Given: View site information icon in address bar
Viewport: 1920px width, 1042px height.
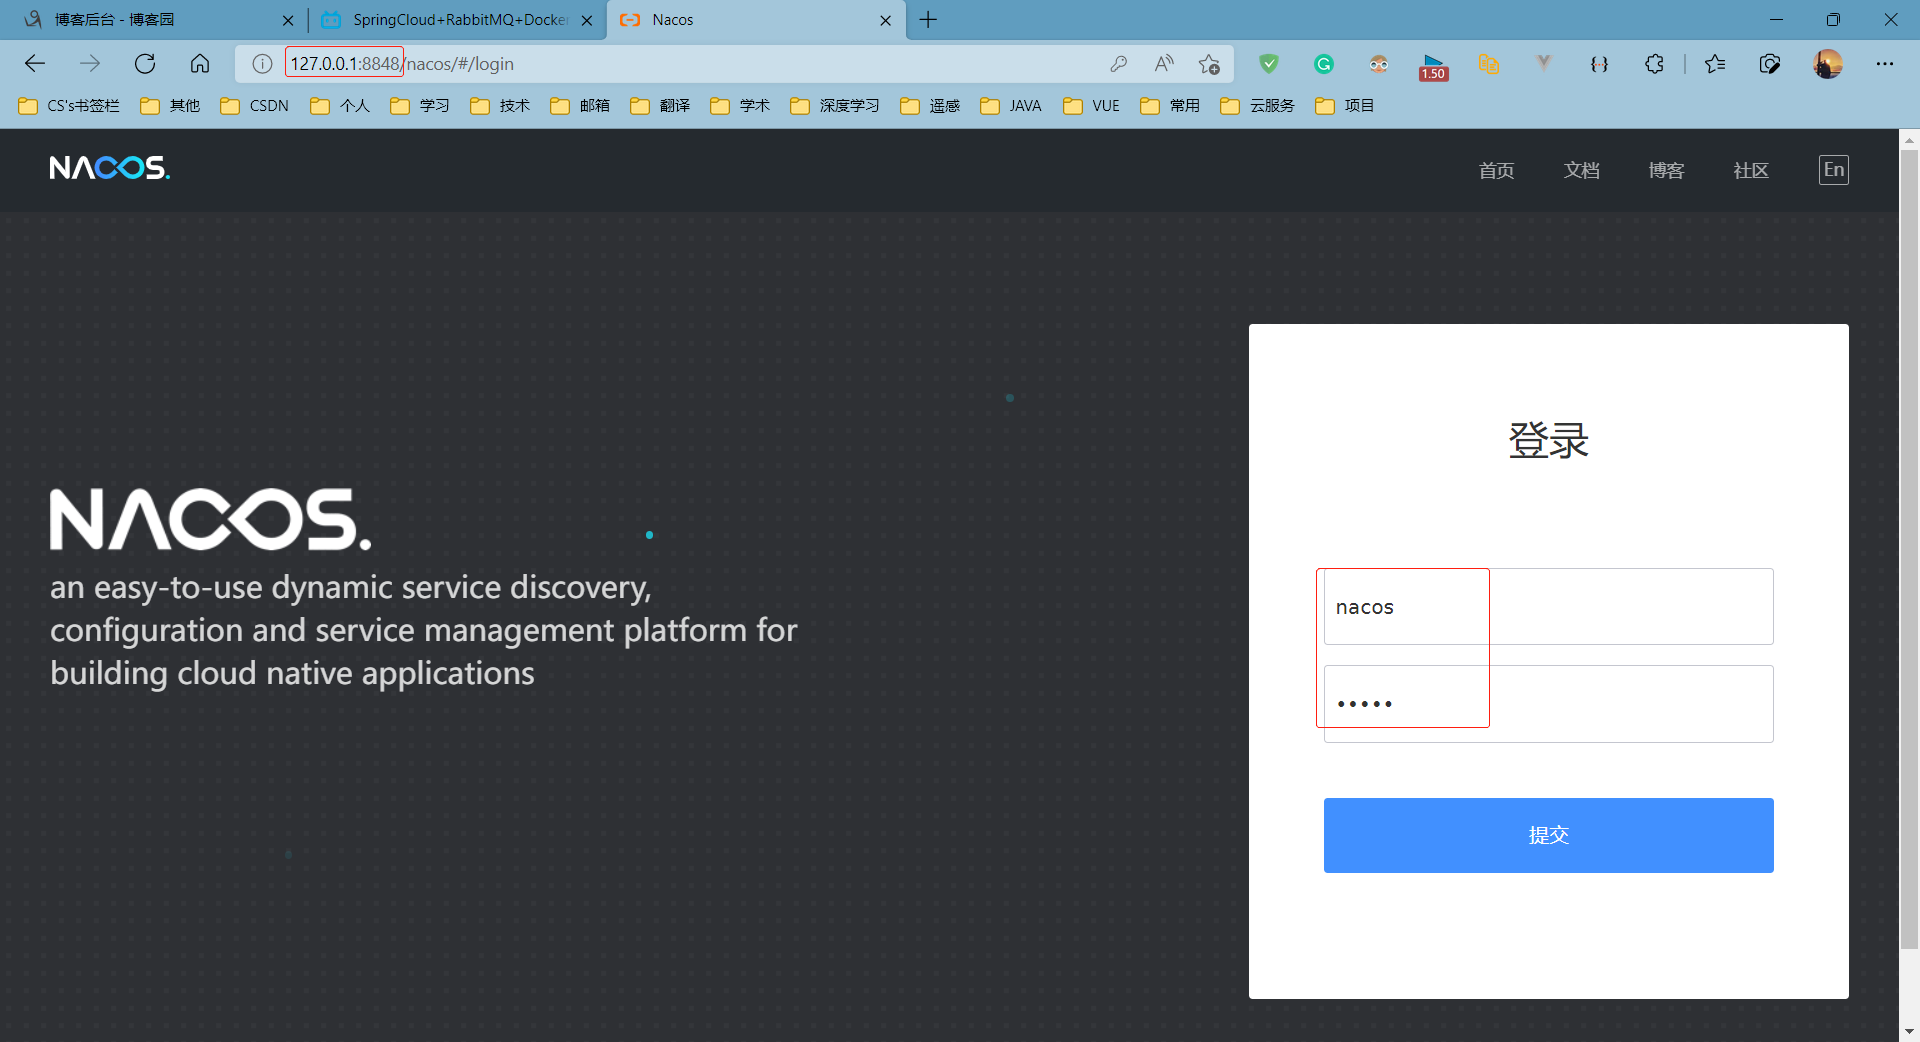Looking at the screenshot, I should coord(262,64).
